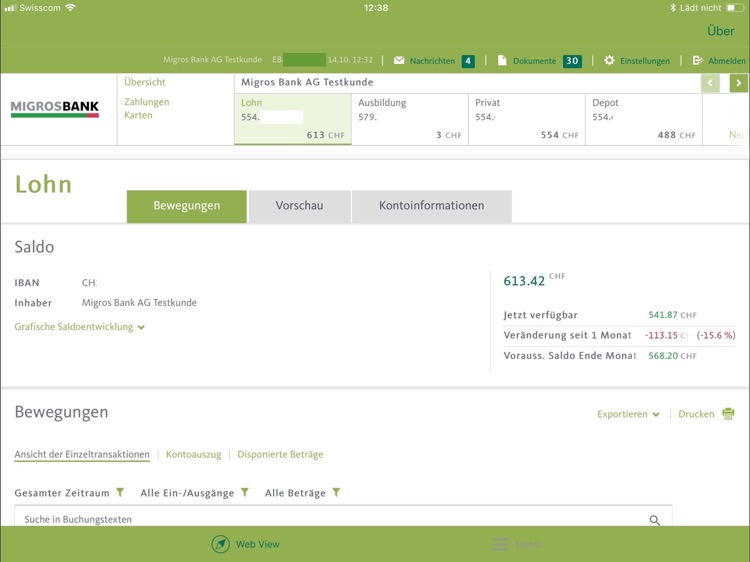The width and height of the screenshot is (750, 562).
Task: Click customer heading Migros Bank AG Testkunde
Action: (x=307, y=82)
